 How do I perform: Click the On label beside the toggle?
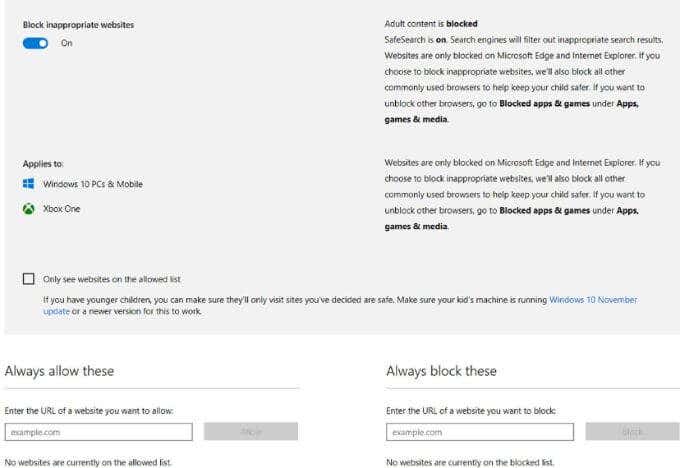click(x=67, y=43)
